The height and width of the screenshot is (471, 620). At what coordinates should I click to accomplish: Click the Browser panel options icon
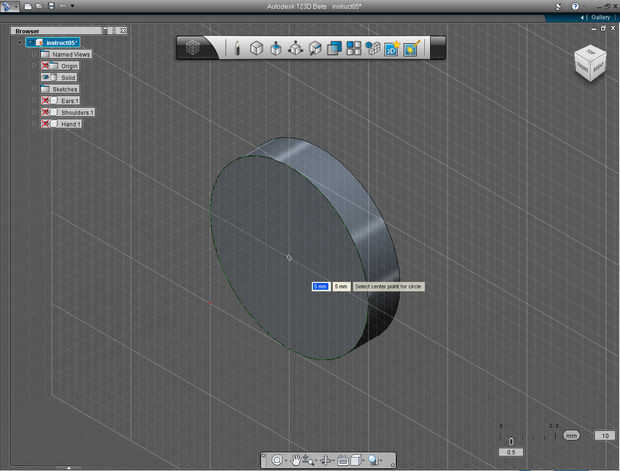[107, 30]
